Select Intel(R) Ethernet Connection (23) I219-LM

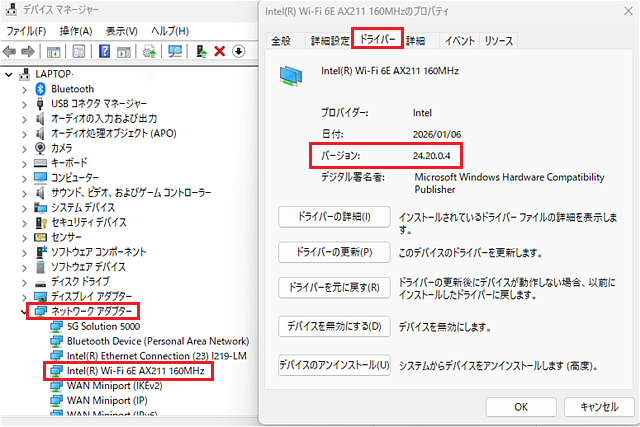[157, 356]
